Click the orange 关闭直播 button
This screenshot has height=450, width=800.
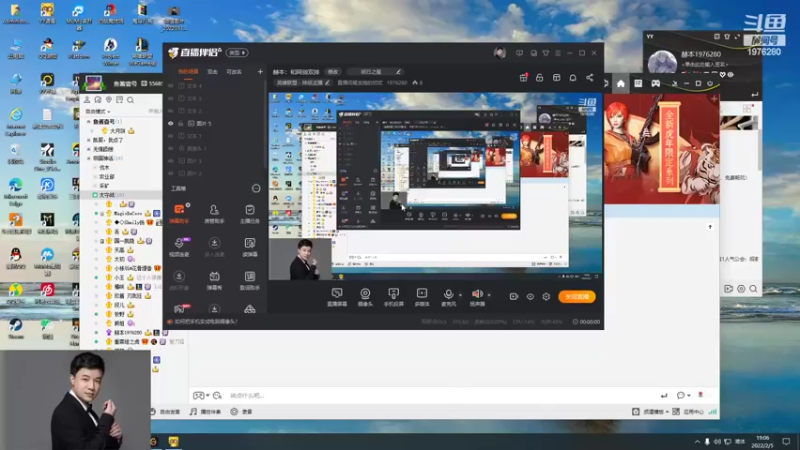click(x=577, y=296)
